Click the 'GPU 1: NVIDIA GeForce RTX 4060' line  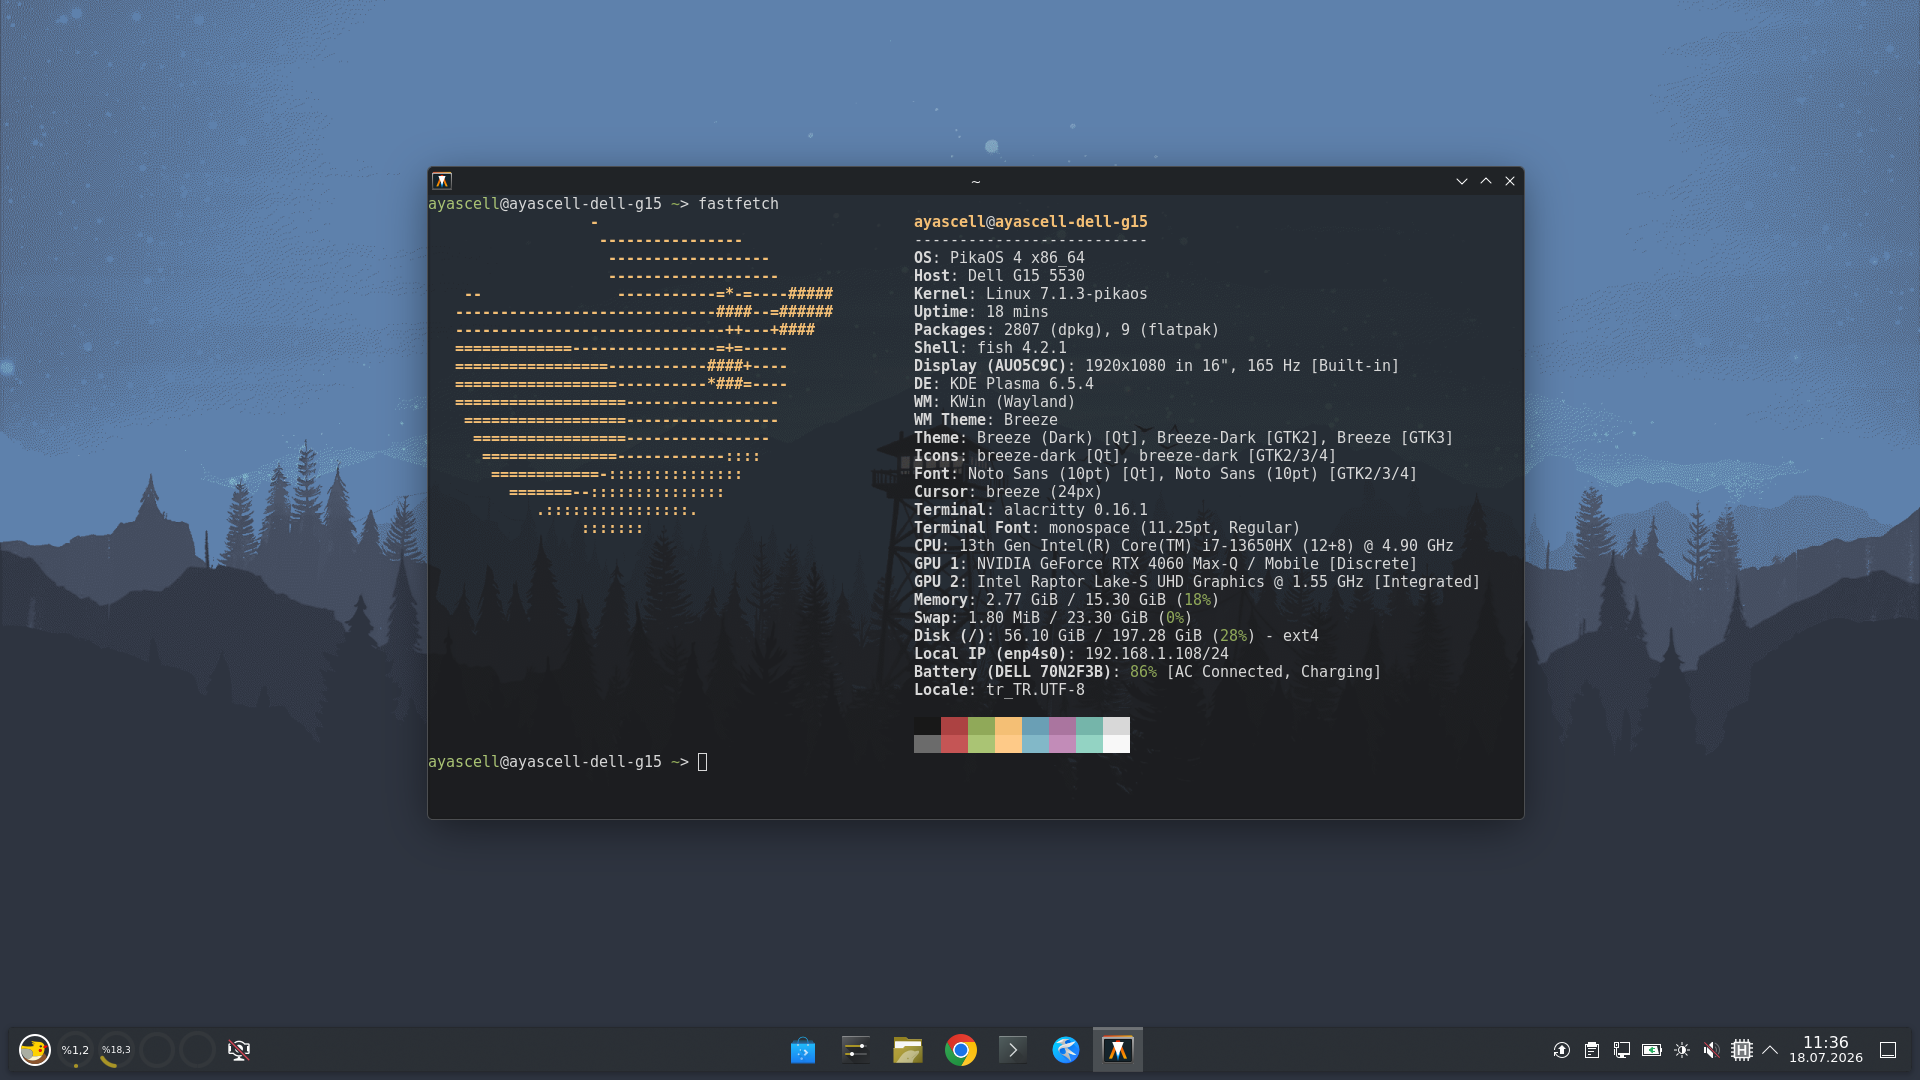1166,564
